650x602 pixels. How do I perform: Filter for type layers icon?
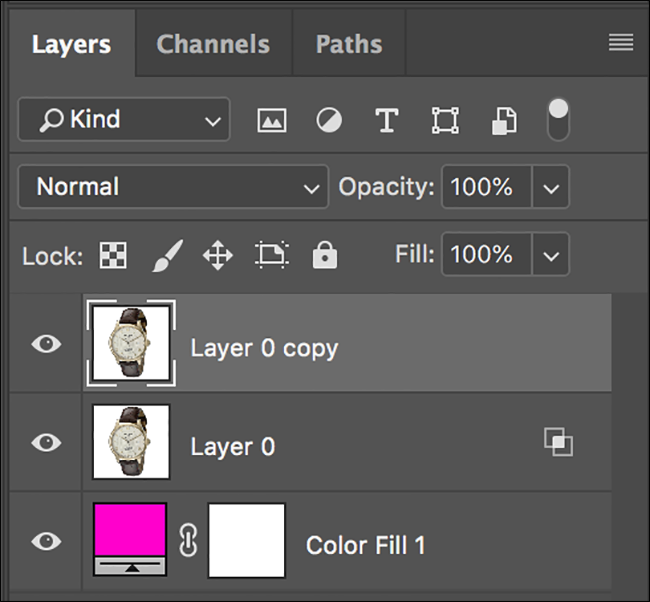pyautogui.click(x=386, y=121)
